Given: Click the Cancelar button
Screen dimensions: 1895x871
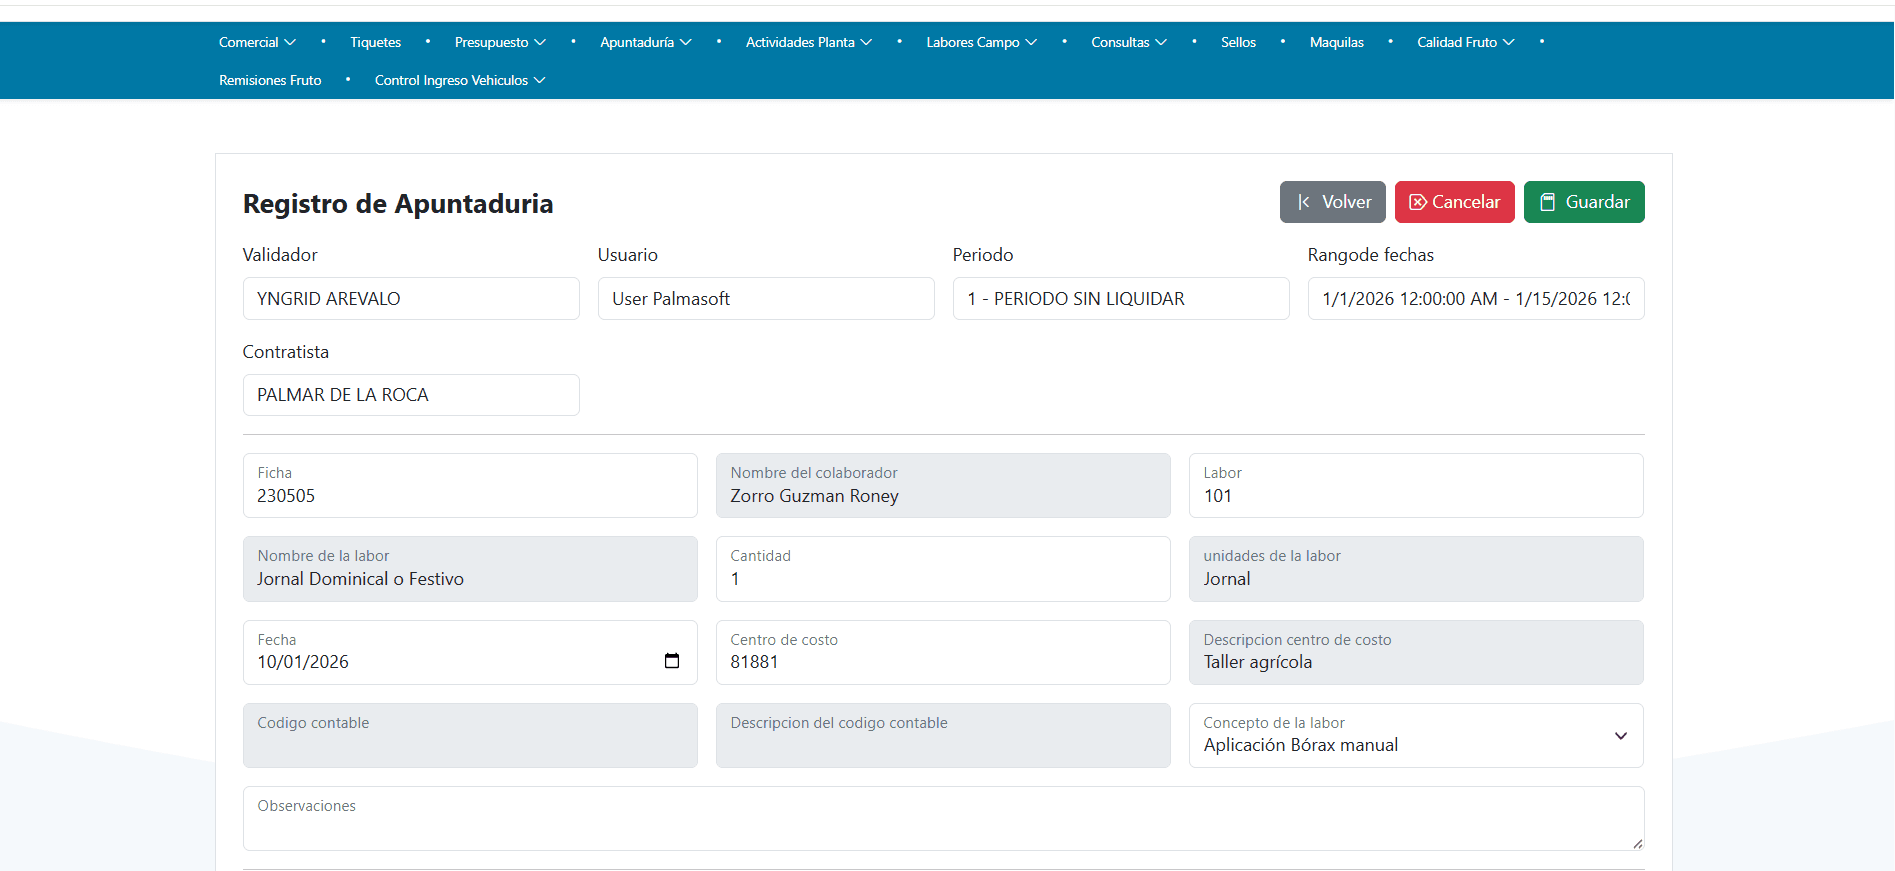Looking at the screenshot, I should click(x=1454, y=202).
